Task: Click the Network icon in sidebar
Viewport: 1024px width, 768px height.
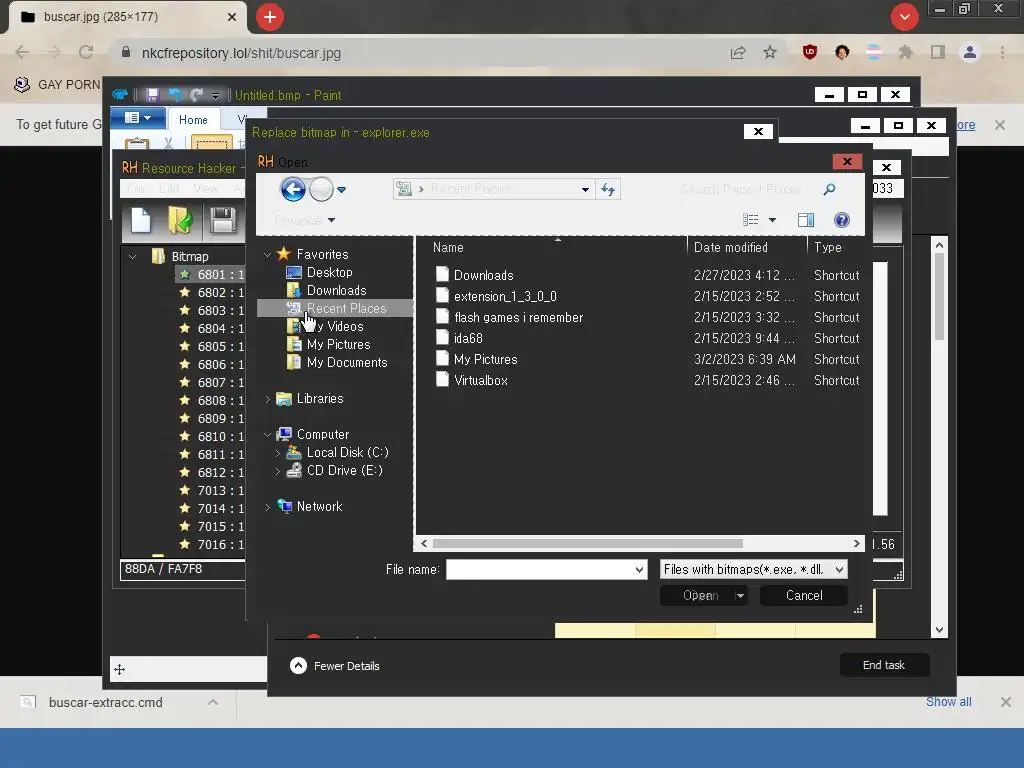Action: point(285,506)
